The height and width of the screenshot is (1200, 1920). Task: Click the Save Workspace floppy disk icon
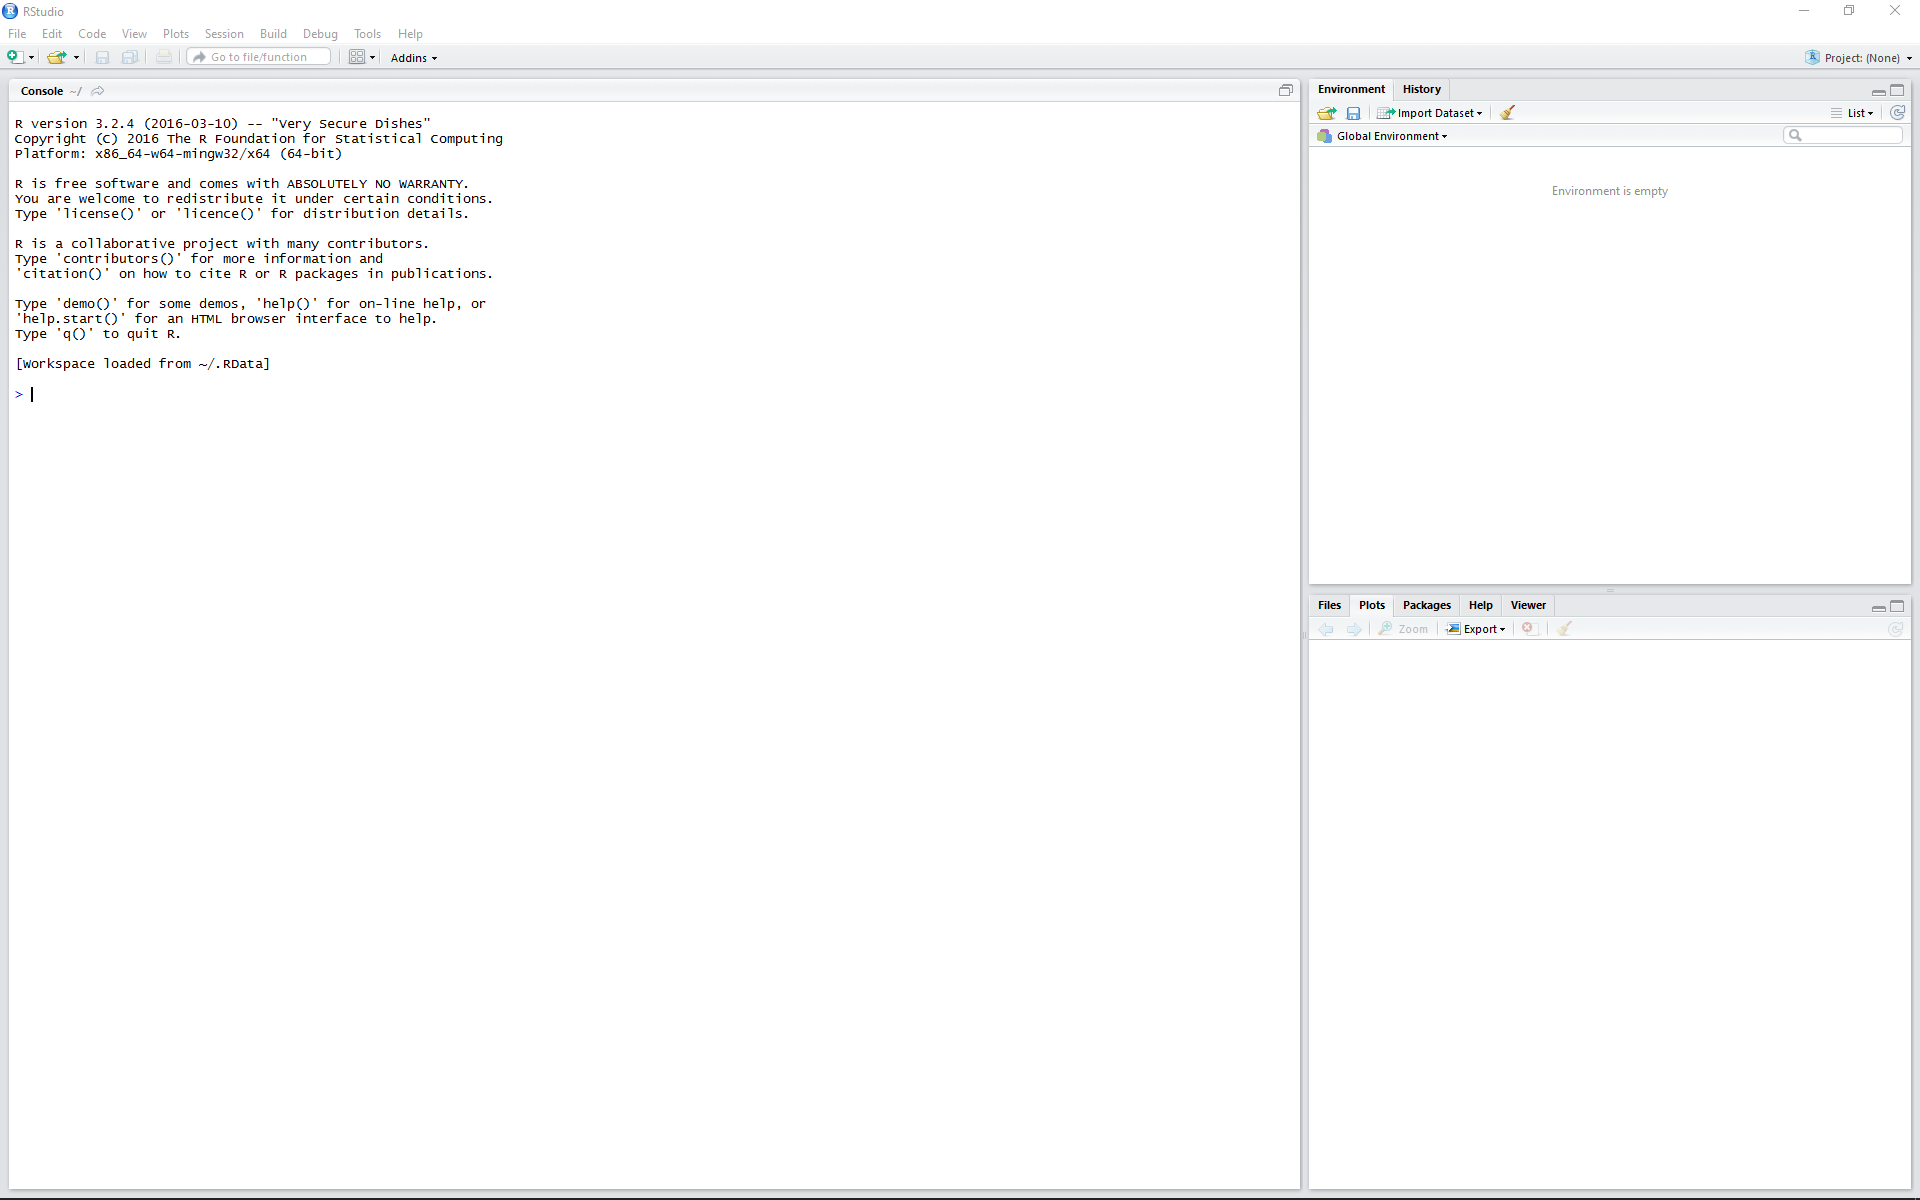1353,113
